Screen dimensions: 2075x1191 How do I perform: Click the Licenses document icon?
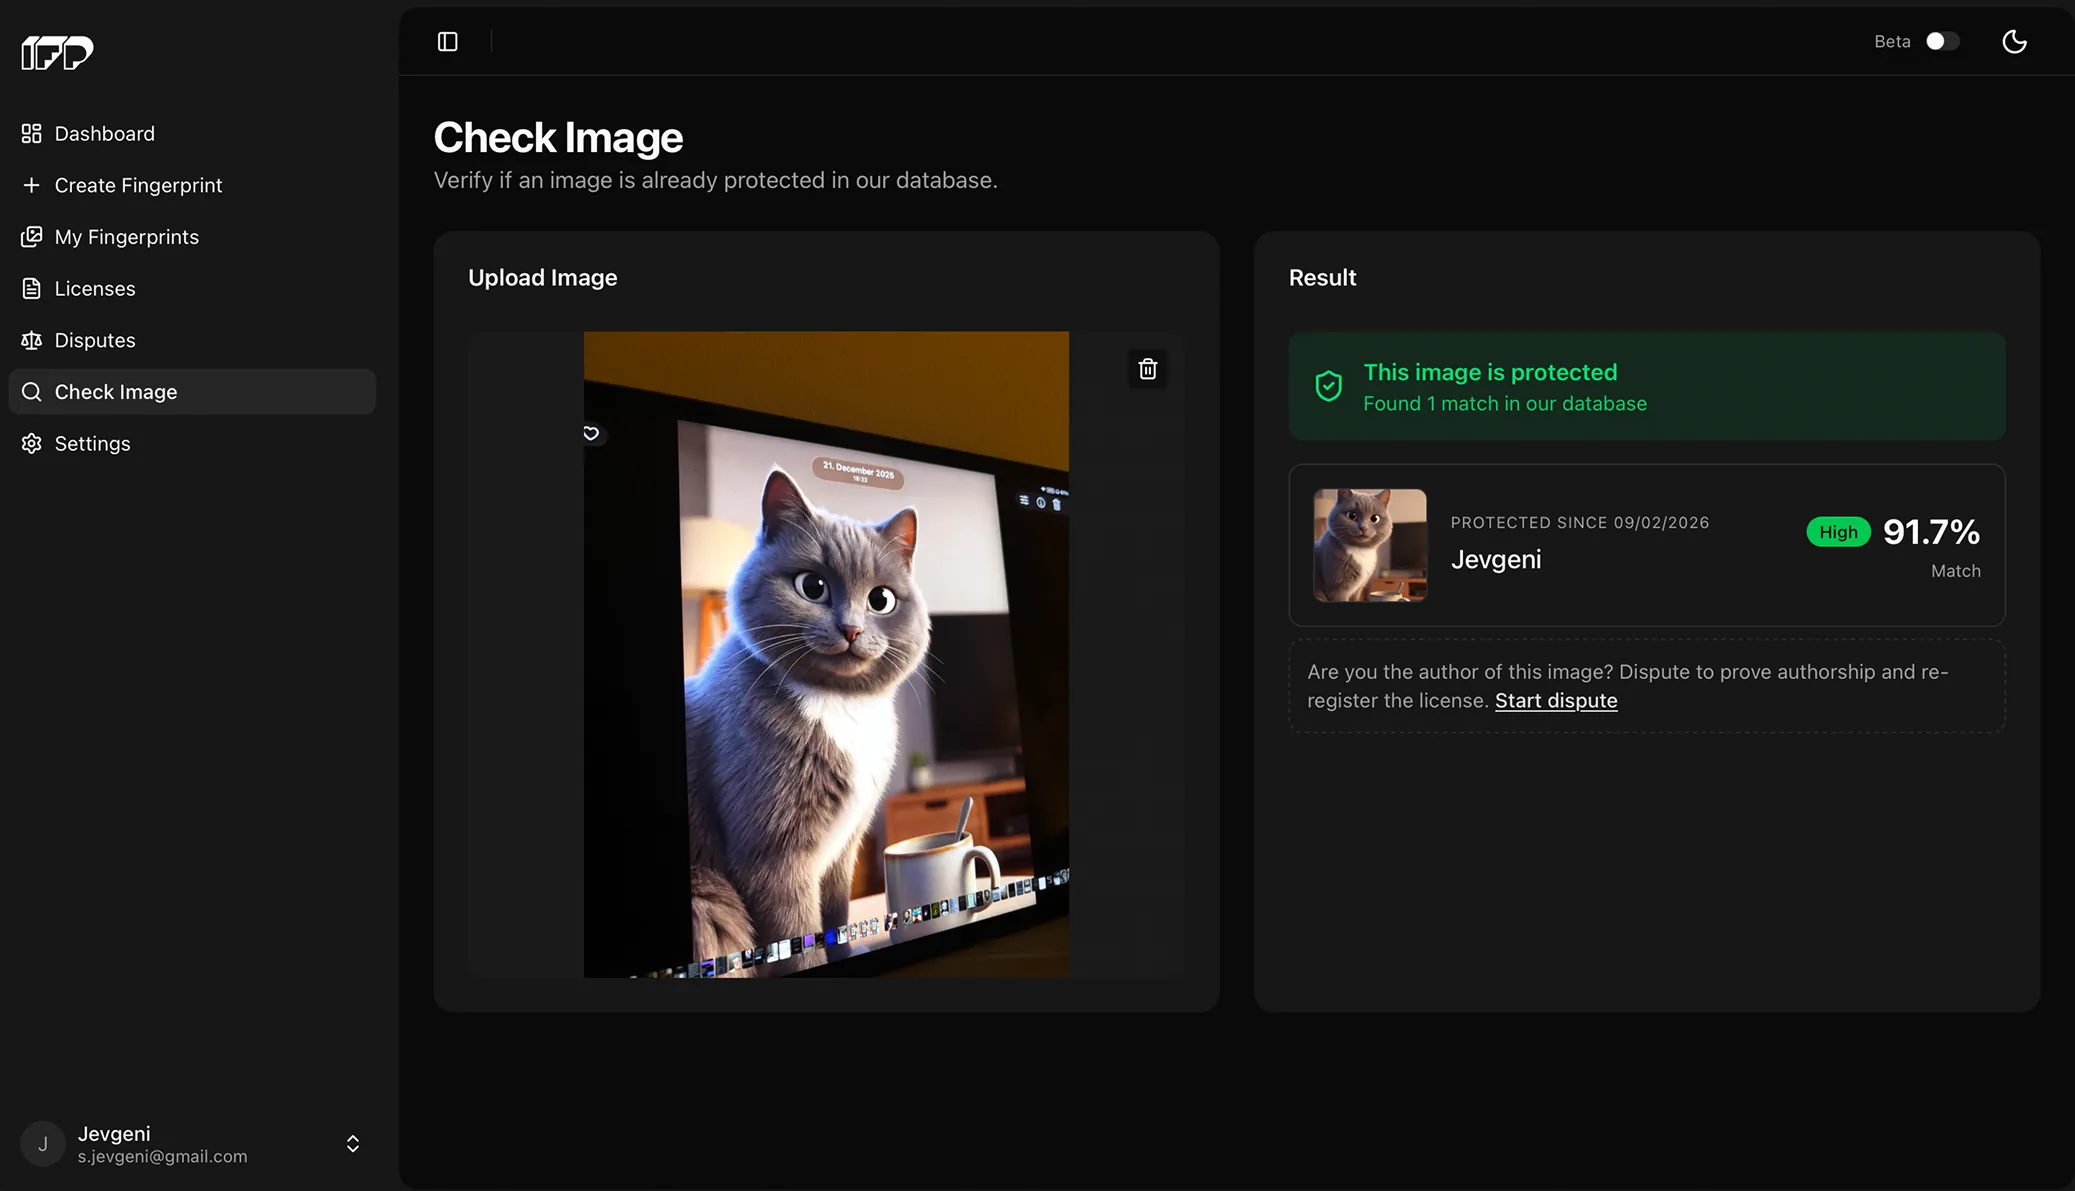[32, 289]
